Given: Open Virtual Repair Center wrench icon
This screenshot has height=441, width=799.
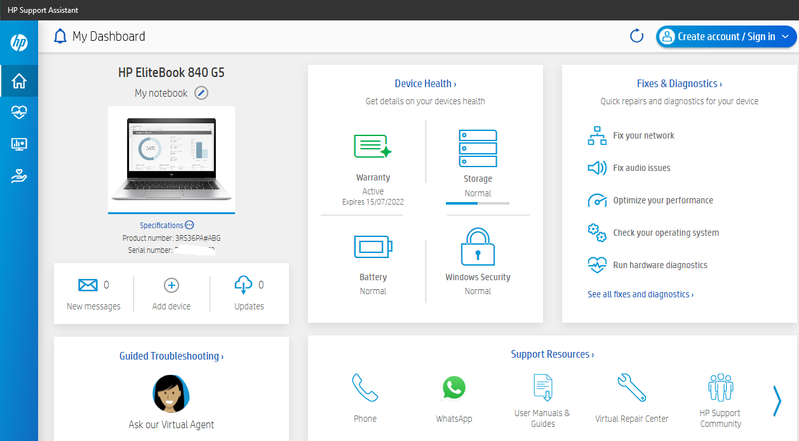Looking at the screenshot, I should [x=631, y=387].
